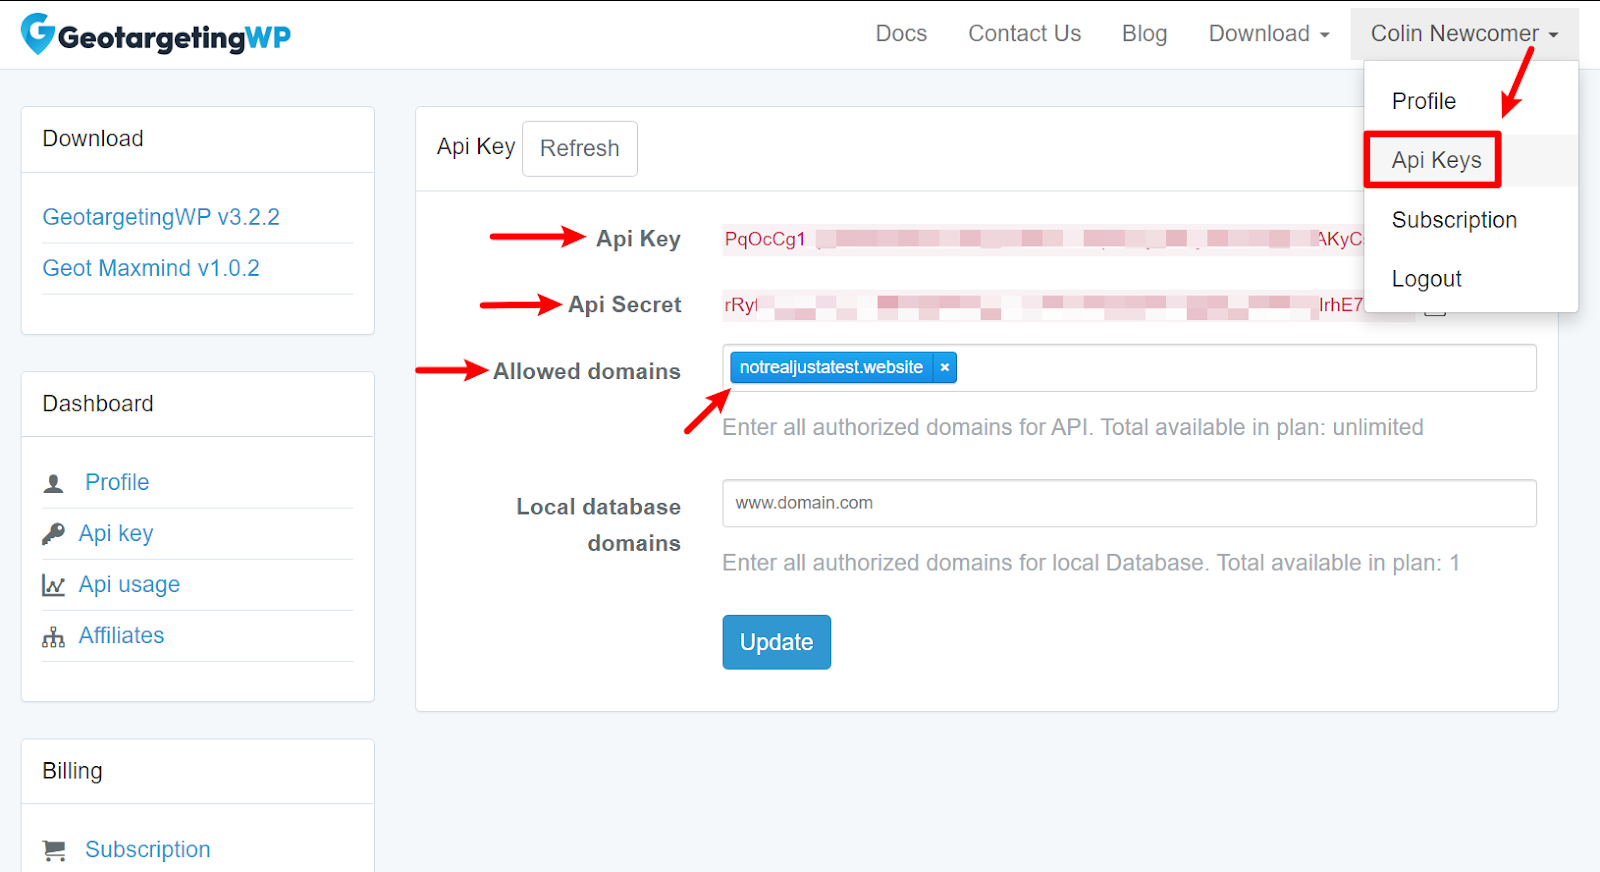Click the 'Allowed domains' label
This screenshot has height=872, width=1600.
point(587,371)
